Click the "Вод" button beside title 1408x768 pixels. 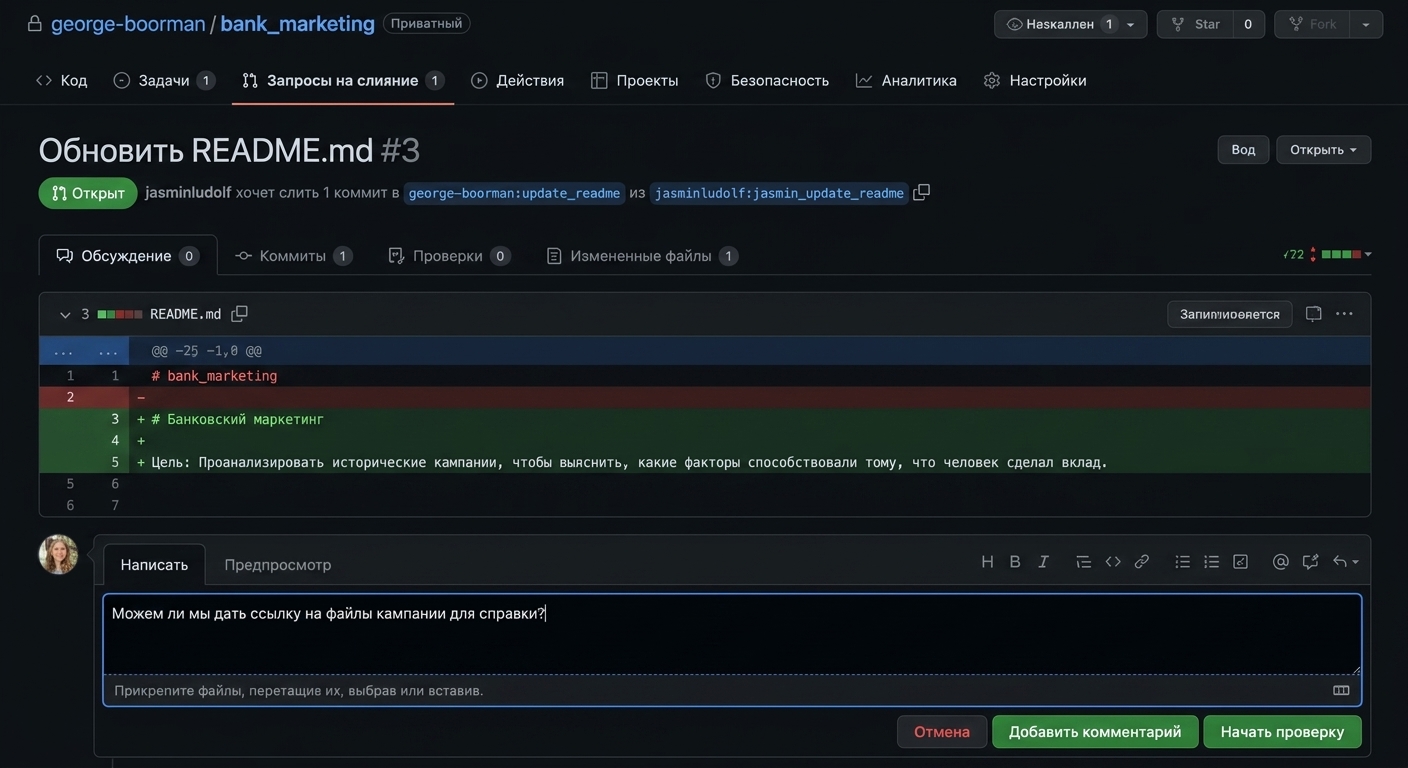pos(1243,150)
